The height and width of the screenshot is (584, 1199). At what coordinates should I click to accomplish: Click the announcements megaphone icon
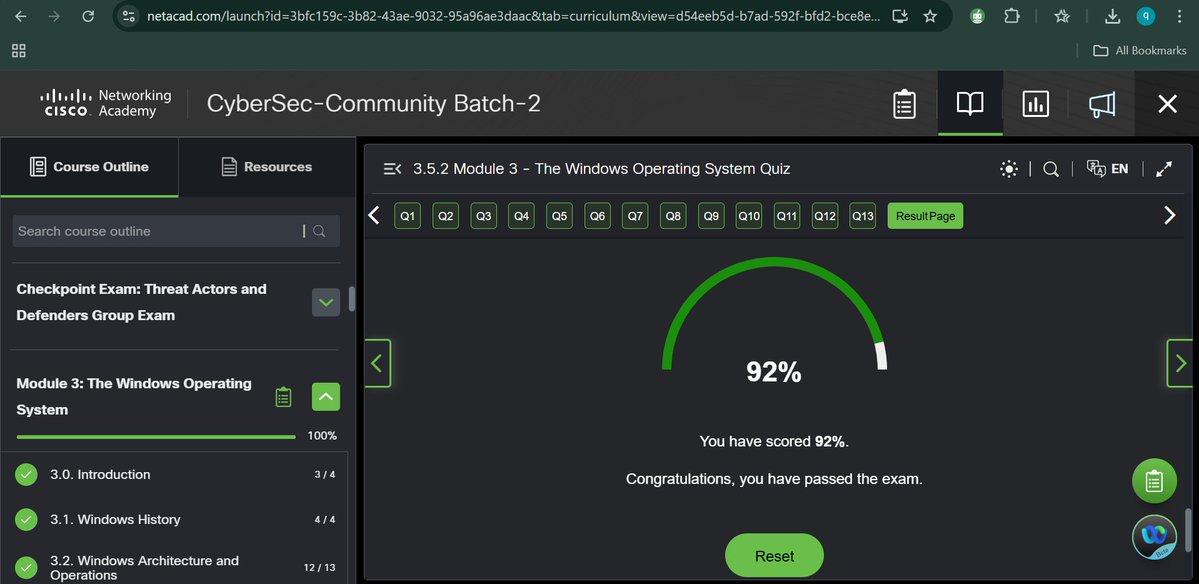(1101, 103)
